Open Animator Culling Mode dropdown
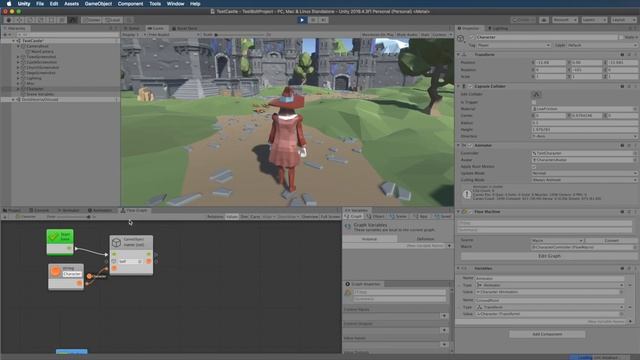The height and width of the screenshot is (360, 640). (584, 180)
